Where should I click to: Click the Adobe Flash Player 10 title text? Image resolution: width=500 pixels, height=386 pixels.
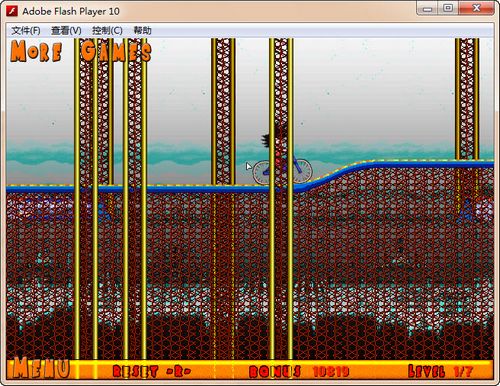coord(71,11)
